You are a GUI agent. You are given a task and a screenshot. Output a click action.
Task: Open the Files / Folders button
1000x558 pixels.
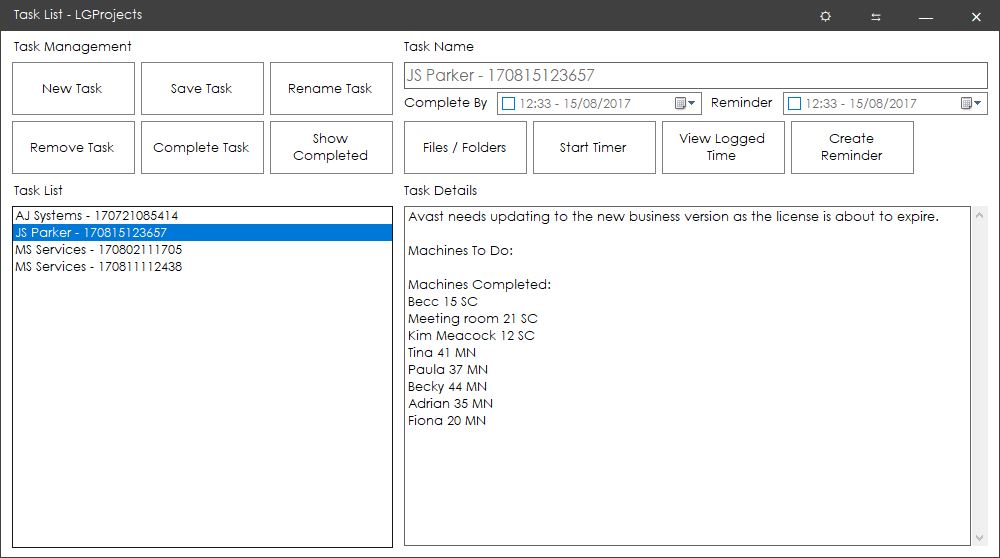click(x=465, y=147)
